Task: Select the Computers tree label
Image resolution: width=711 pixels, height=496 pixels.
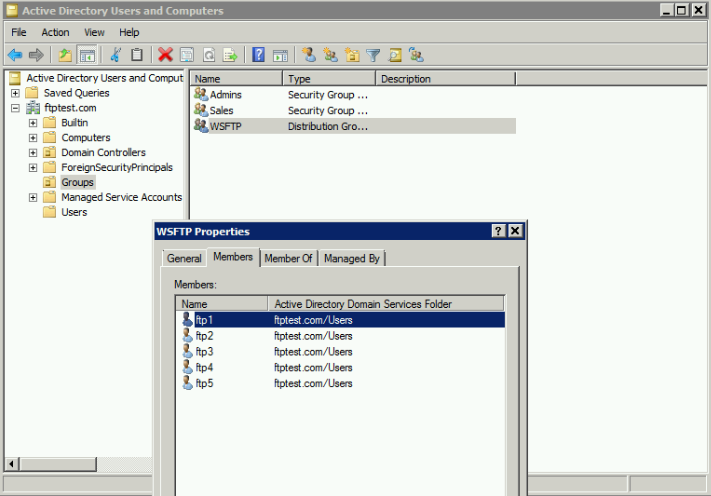Action: (86, 138)
